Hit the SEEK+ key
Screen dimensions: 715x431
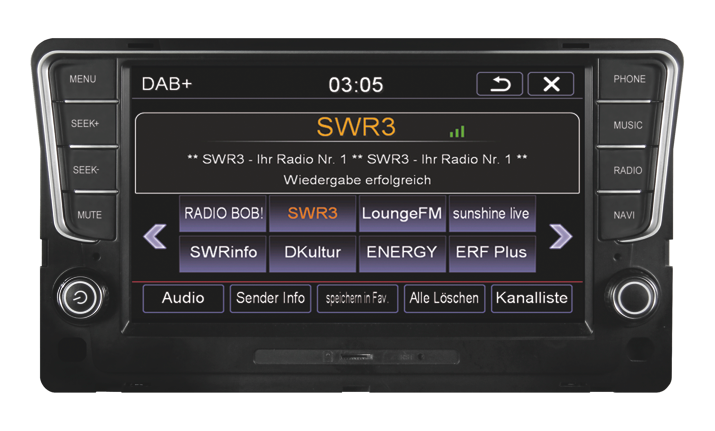(86, 124)
